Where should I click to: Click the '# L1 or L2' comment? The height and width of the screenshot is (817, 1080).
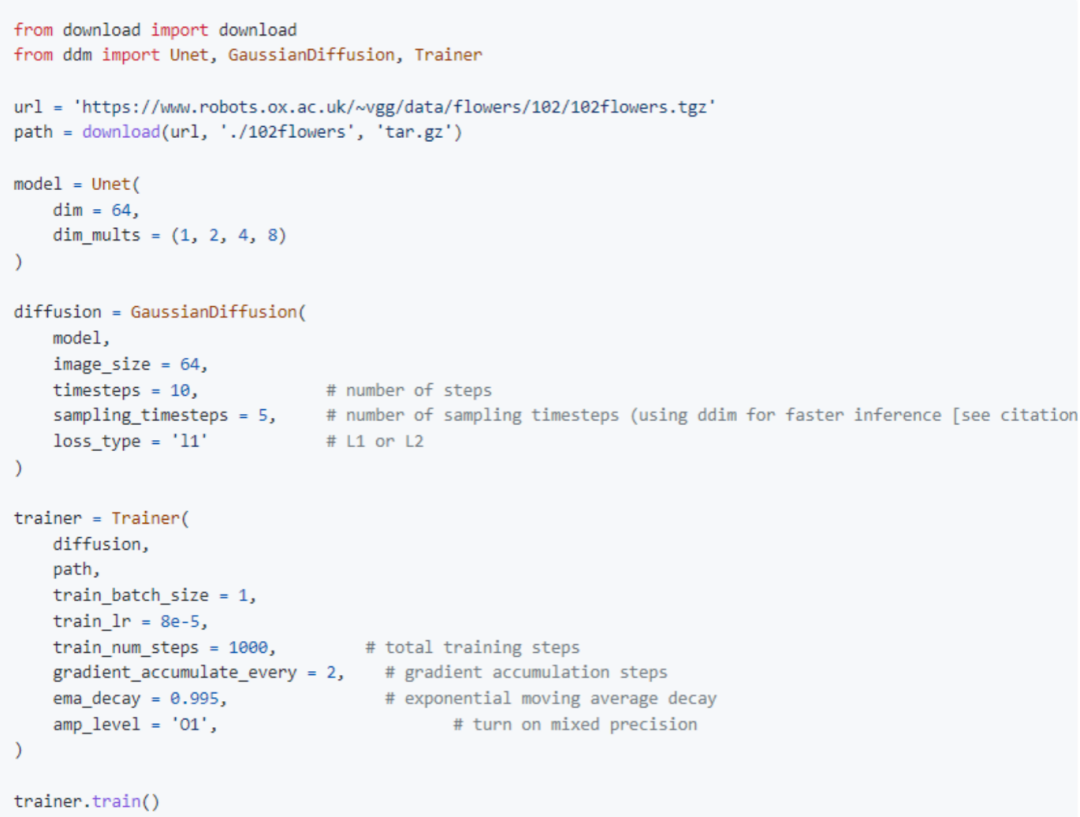(x=375, y=441)
